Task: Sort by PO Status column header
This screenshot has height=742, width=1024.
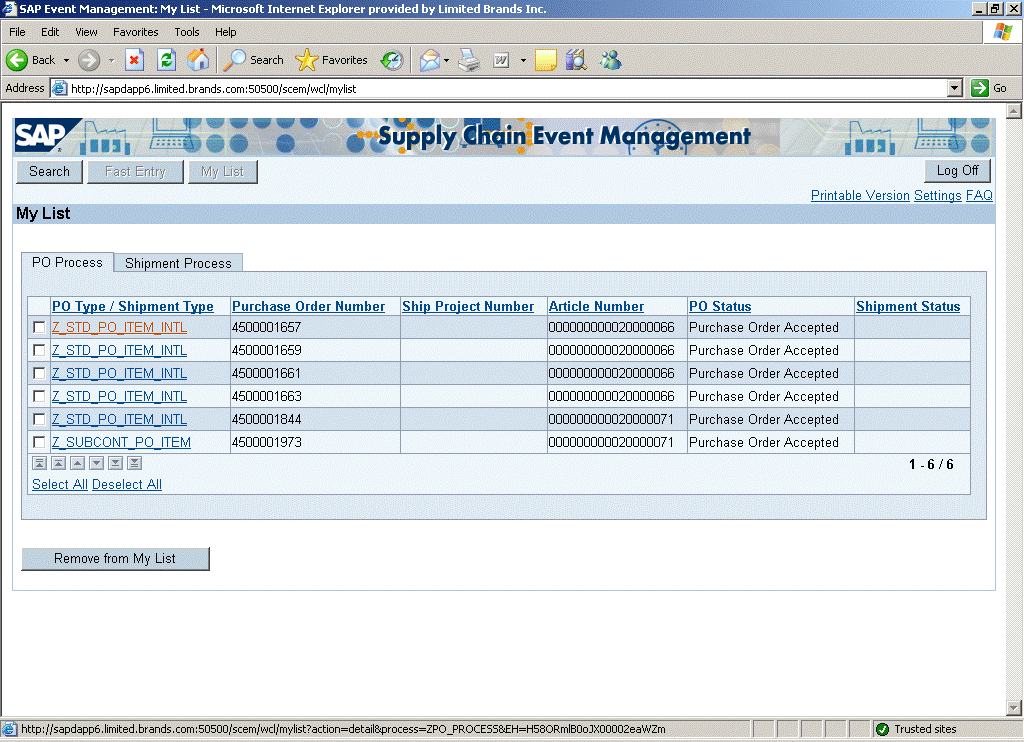Action: click(x=720, y=306)
